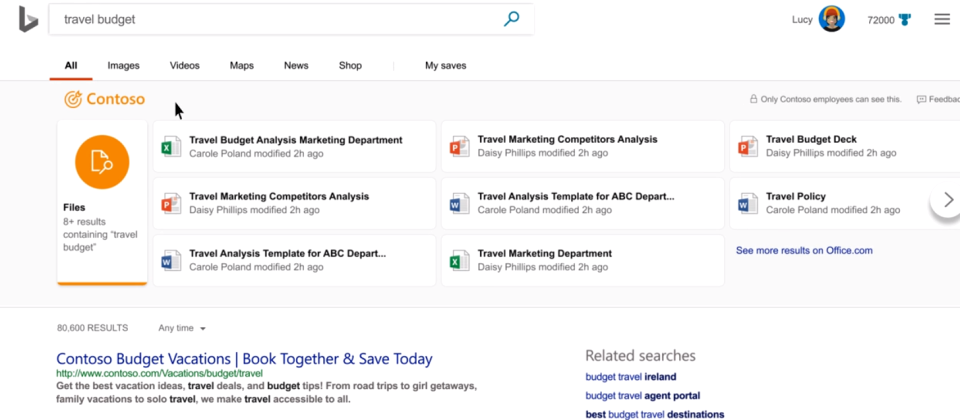Click the Files results card
This screenshot has height=420, width=960.
102,203
